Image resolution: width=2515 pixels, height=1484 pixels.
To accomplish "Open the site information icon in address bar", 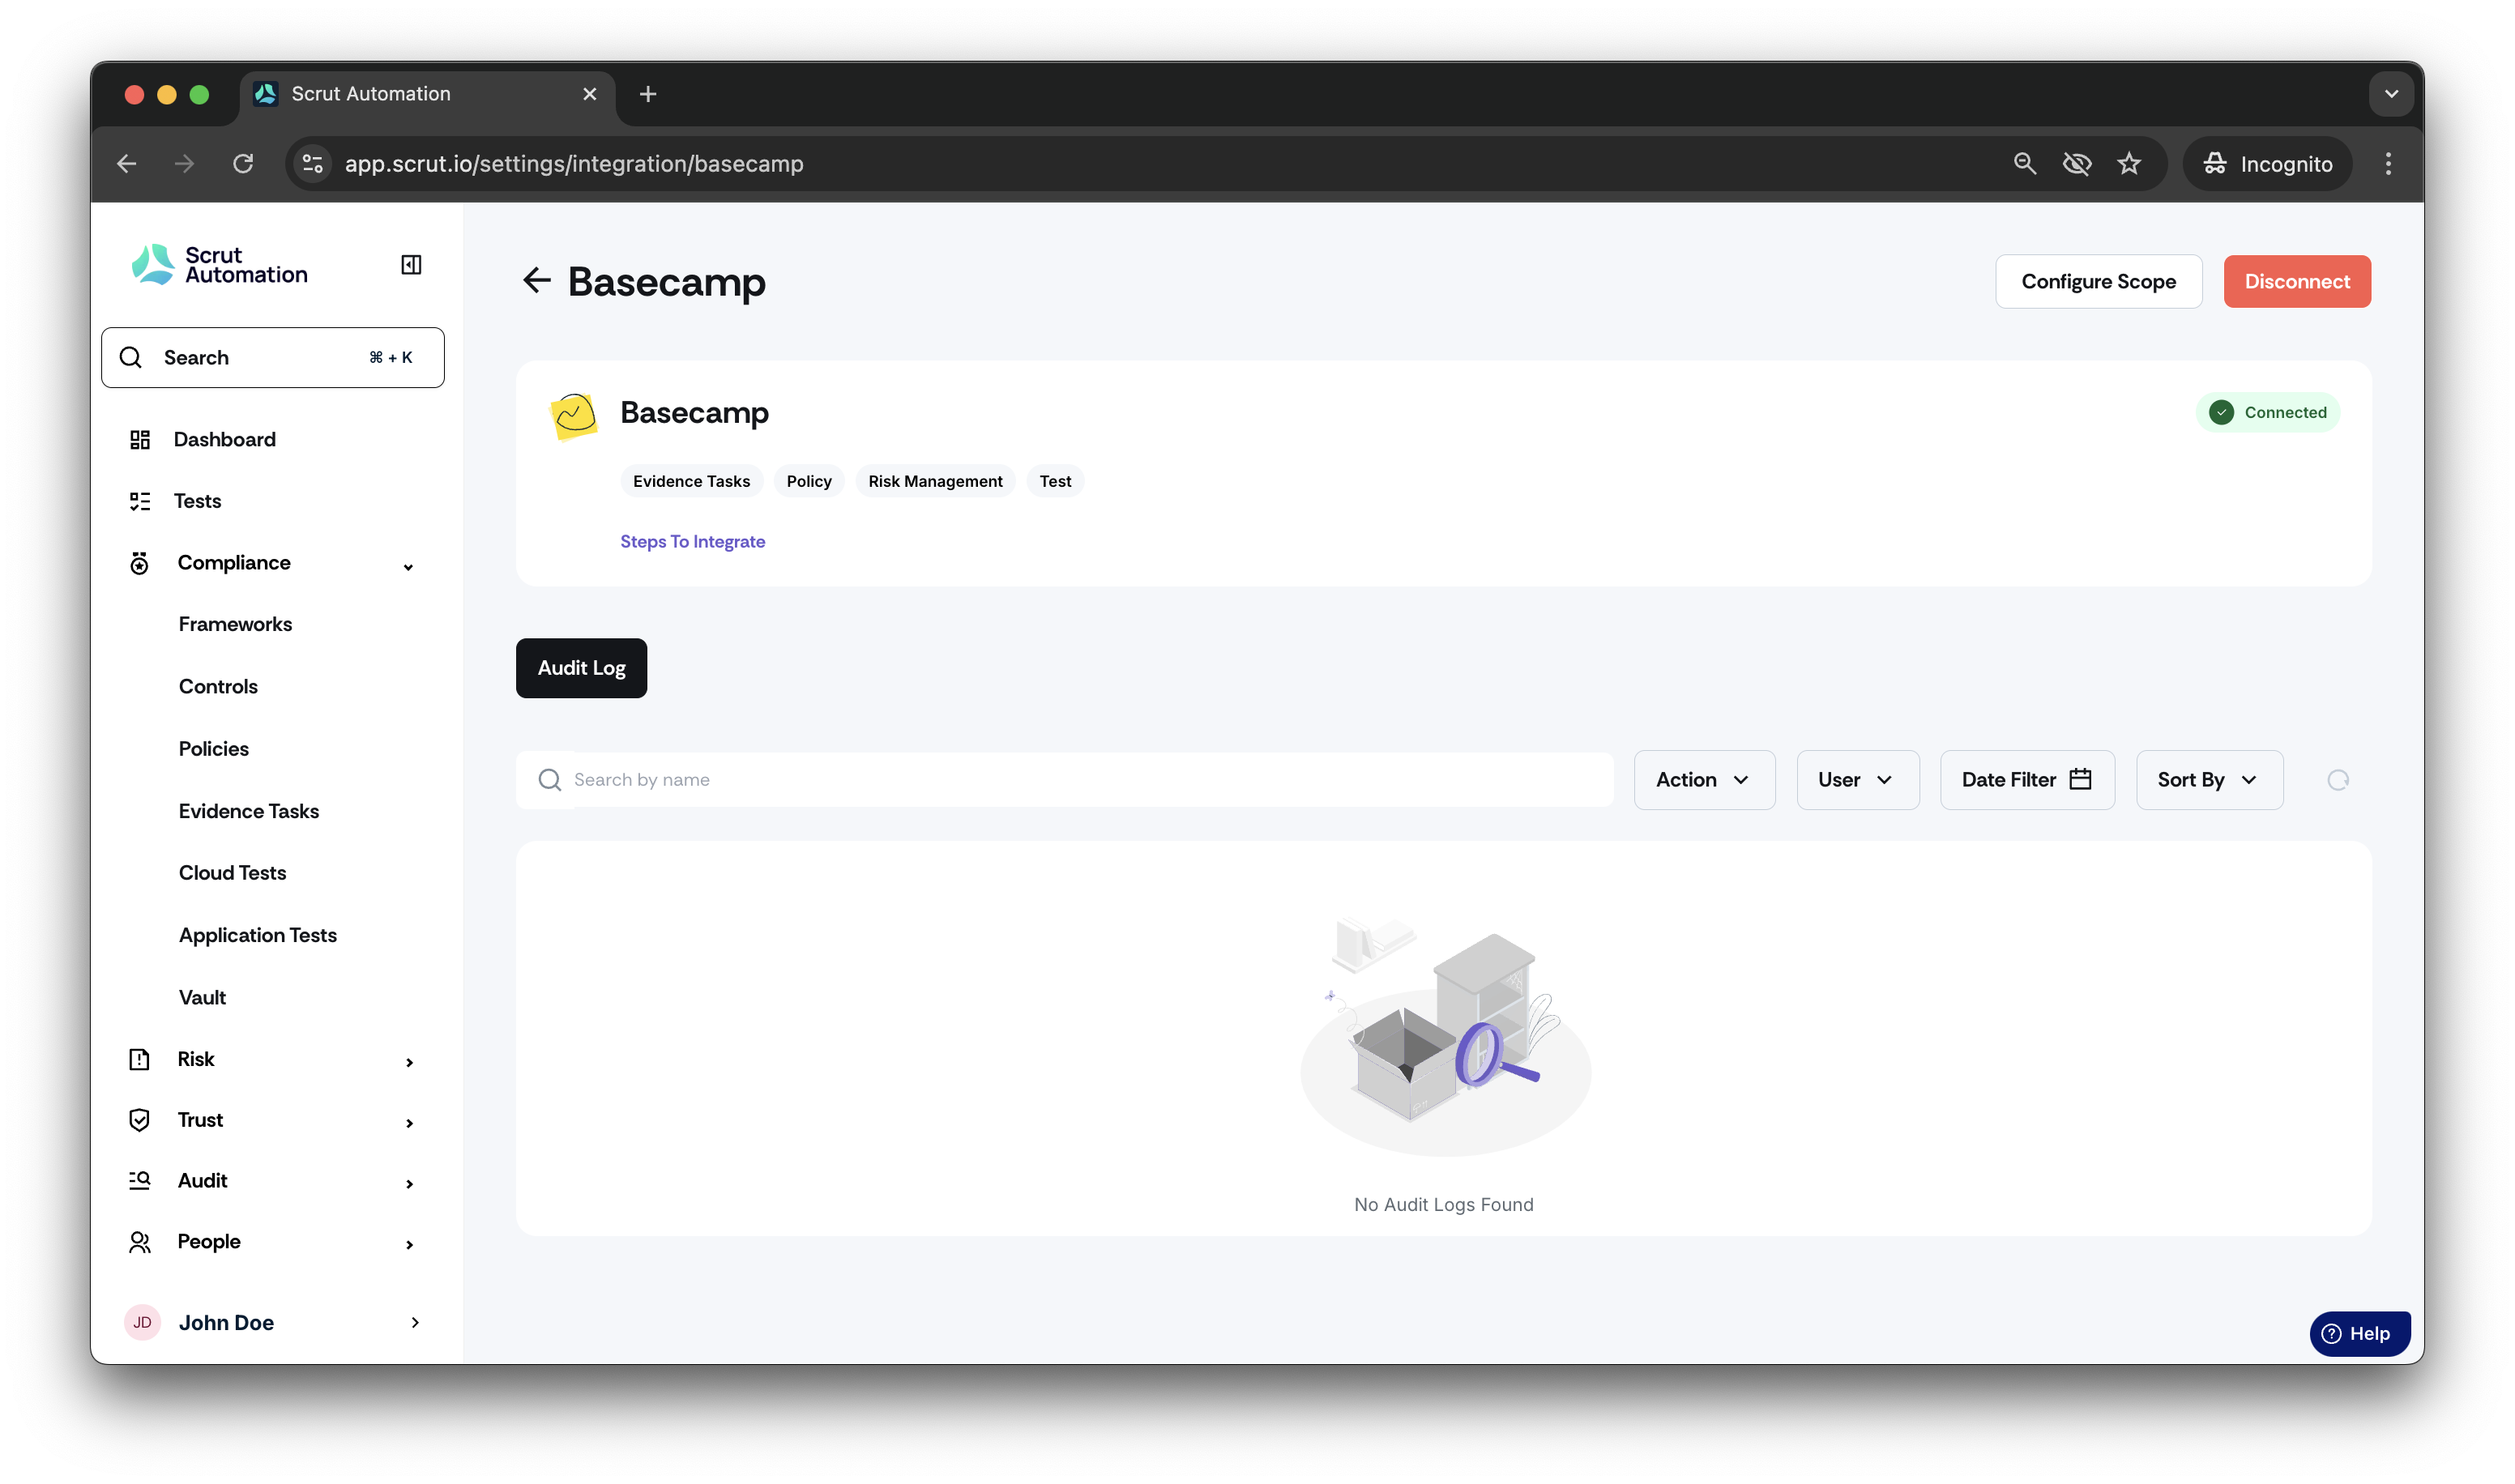I will click(313, 163).
